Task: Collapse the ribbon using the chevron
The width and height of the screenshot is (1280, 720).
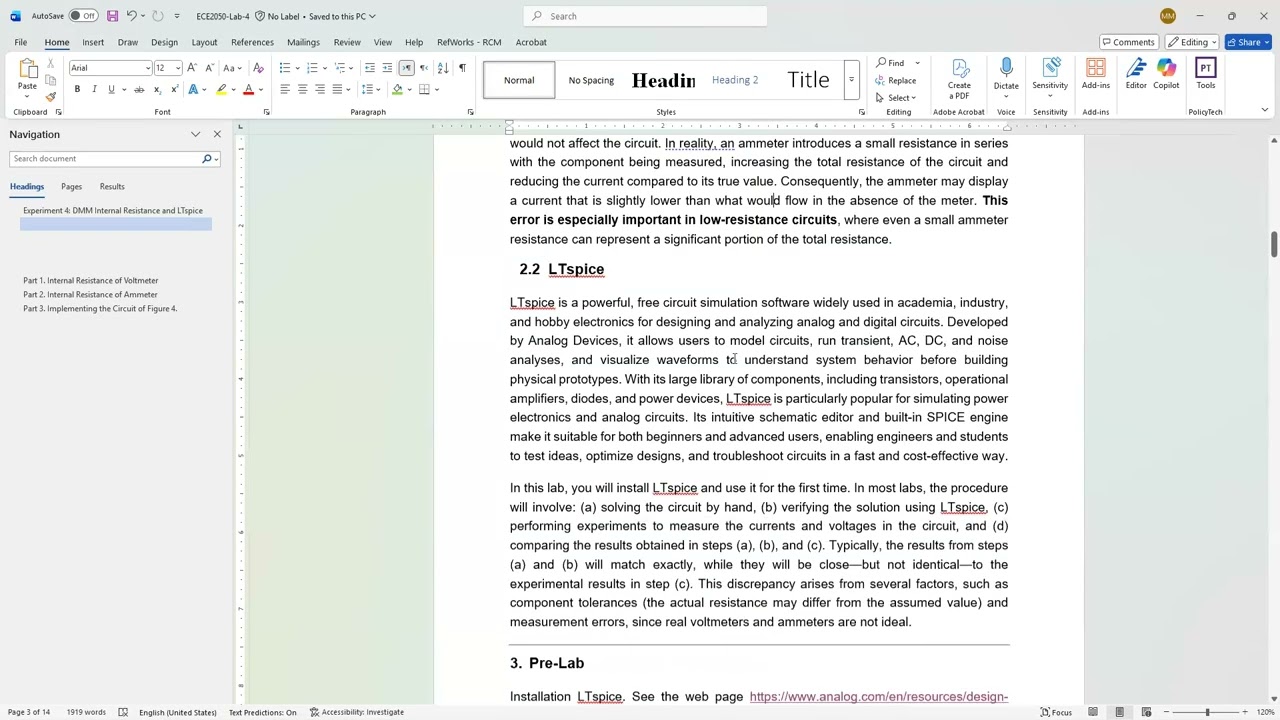Action: [x=1264, y=110]
